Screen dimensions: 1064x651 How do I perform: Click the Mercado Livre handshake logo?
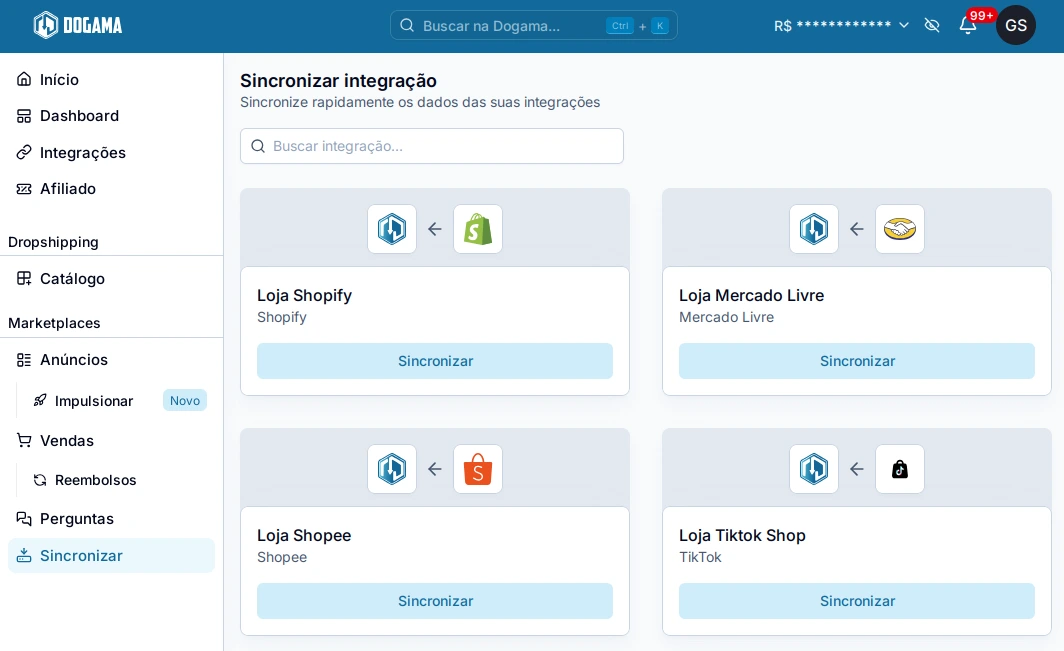point(900,229)
